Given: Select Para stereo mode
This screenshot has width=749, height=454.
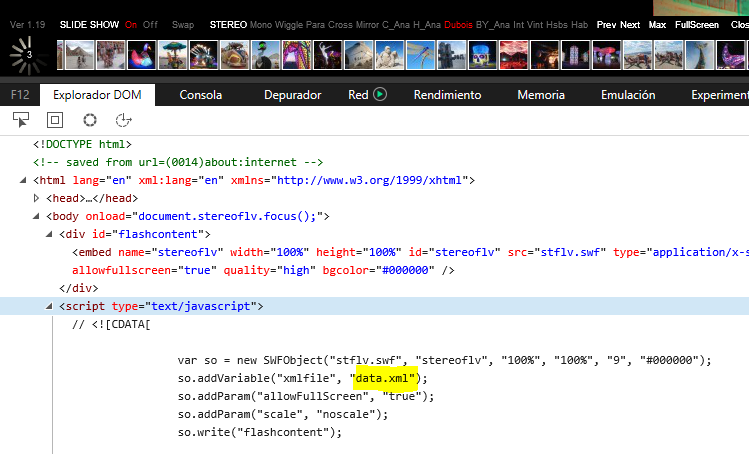Looking at the screenshot, I should (315, 25).
